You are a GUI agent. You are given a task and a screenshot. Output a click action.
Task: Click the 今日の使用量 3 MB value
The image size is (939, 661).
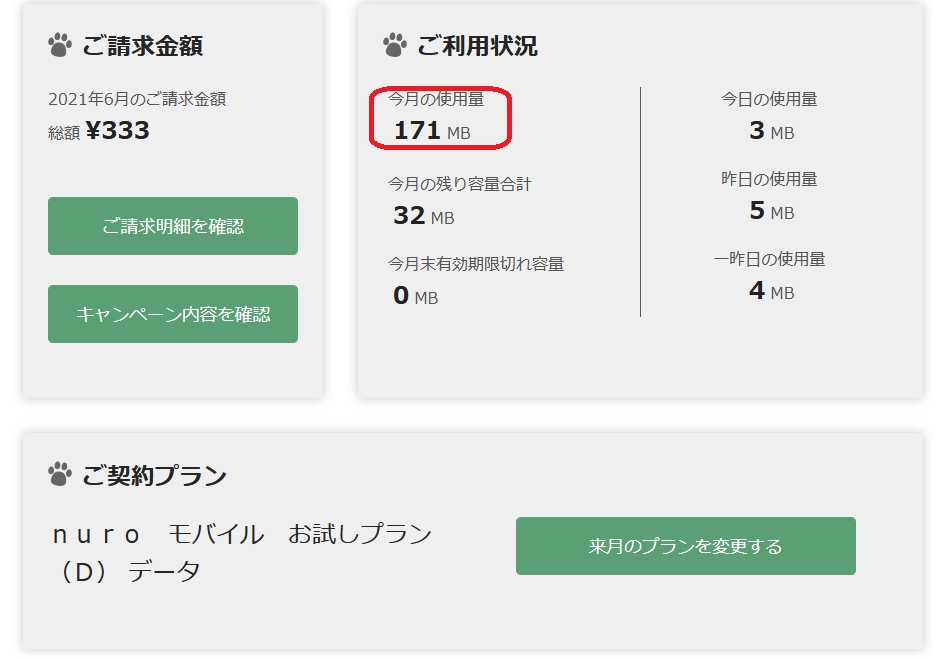click(x=770, y=131)
